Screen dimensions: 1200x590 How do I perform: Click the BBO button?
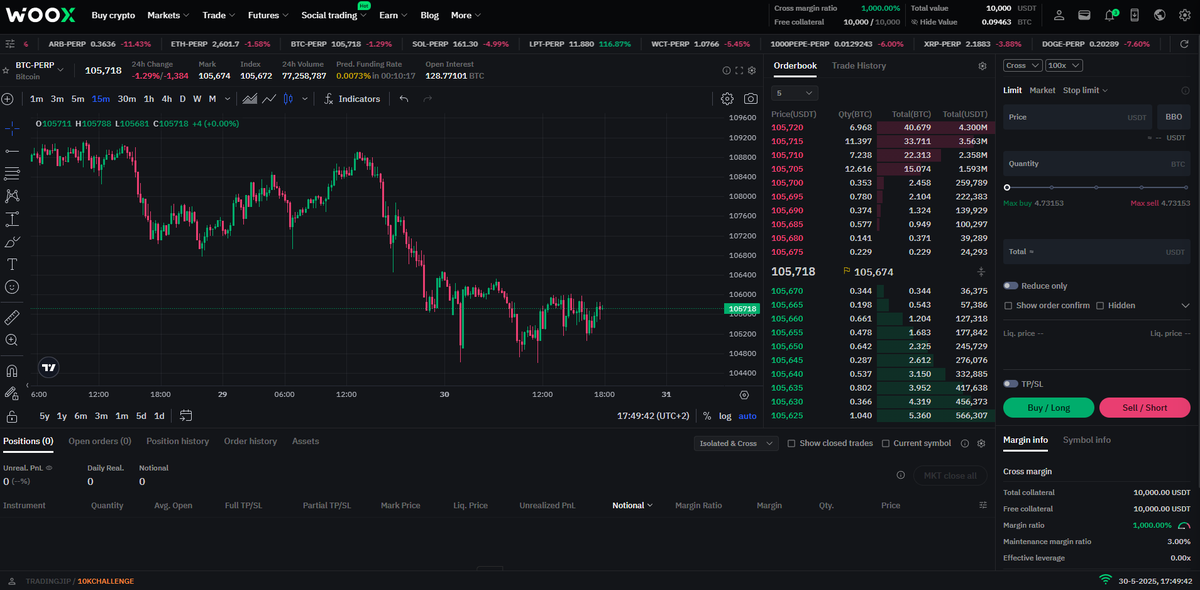click(x=1174, y=117)
